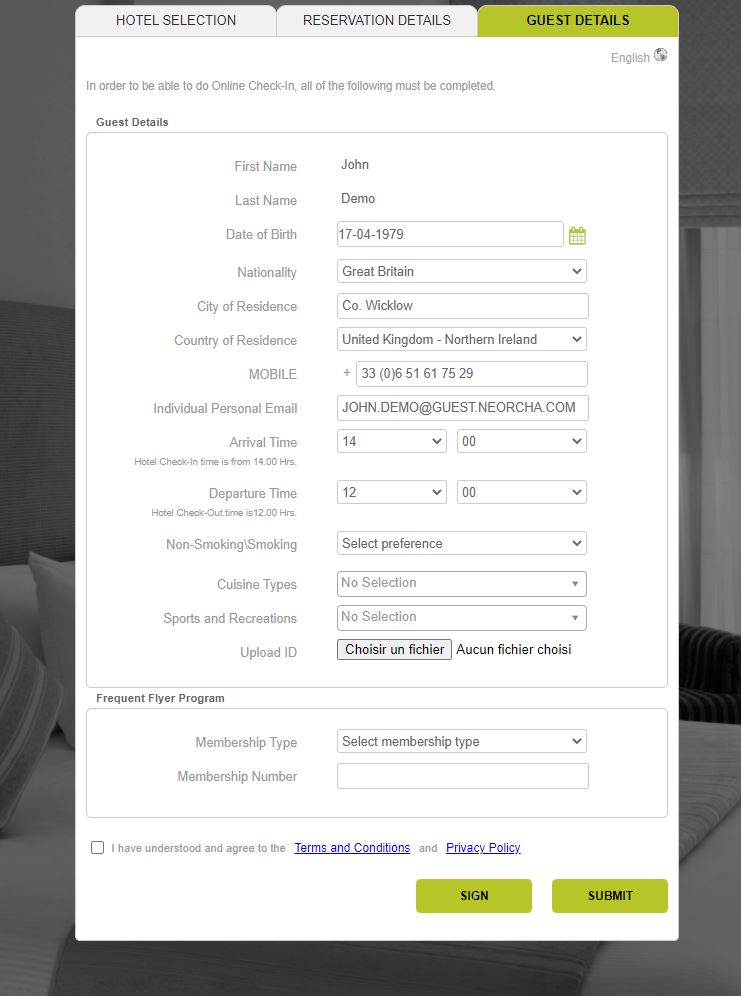Open the Privacy Policy link
Viewport: 741px width, 996px height.
click(x=483, y=848)
